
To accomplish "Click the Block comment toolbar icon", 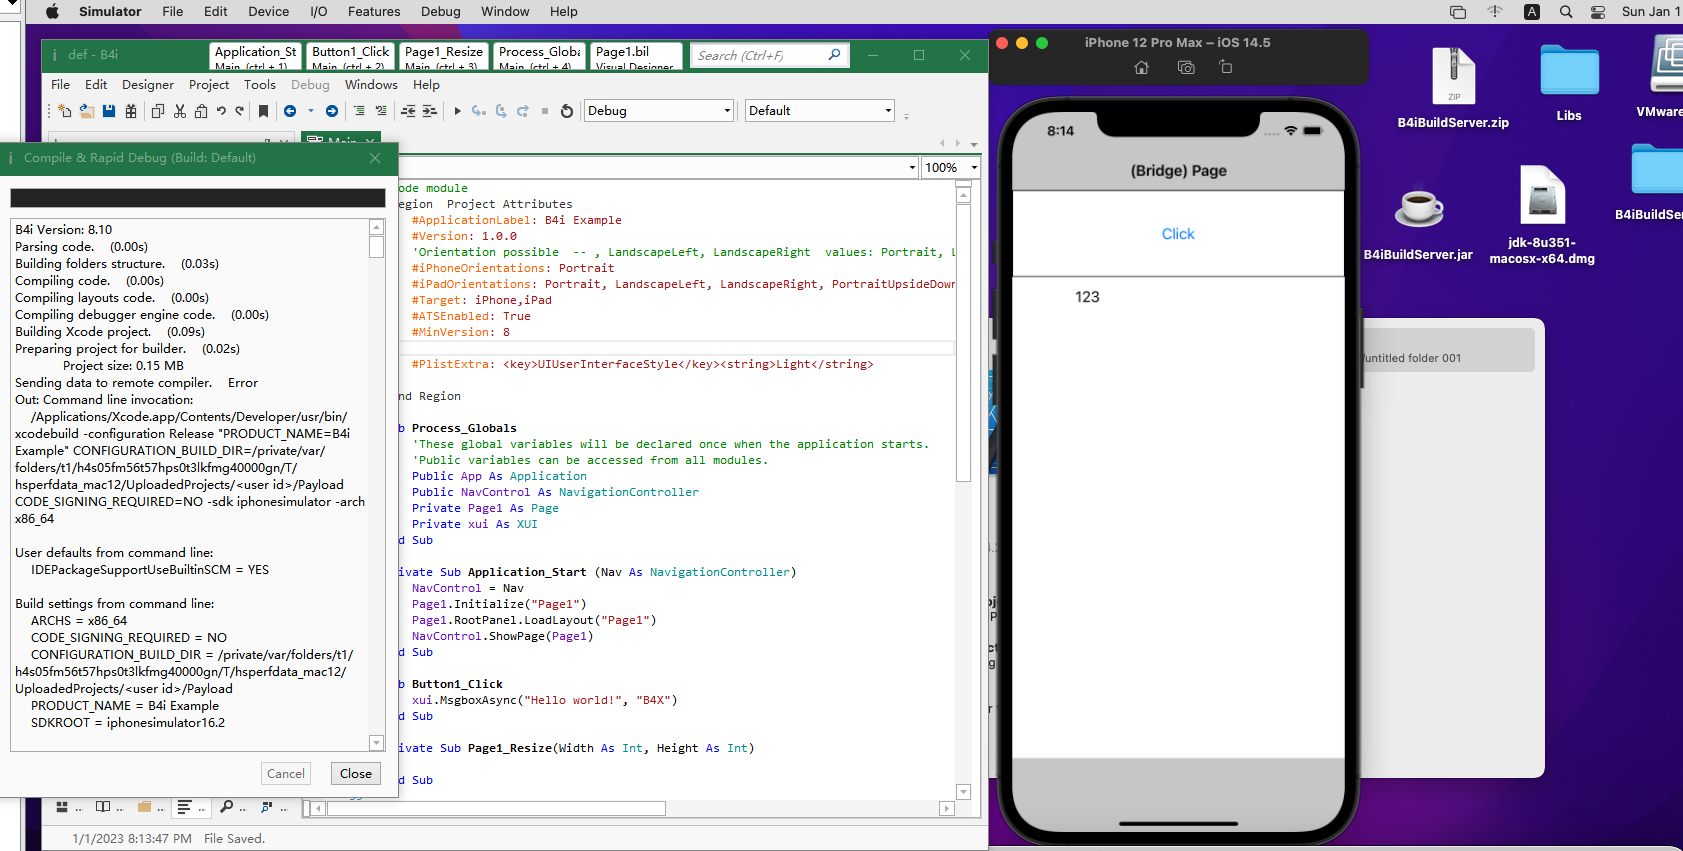I will click(359, 111).
